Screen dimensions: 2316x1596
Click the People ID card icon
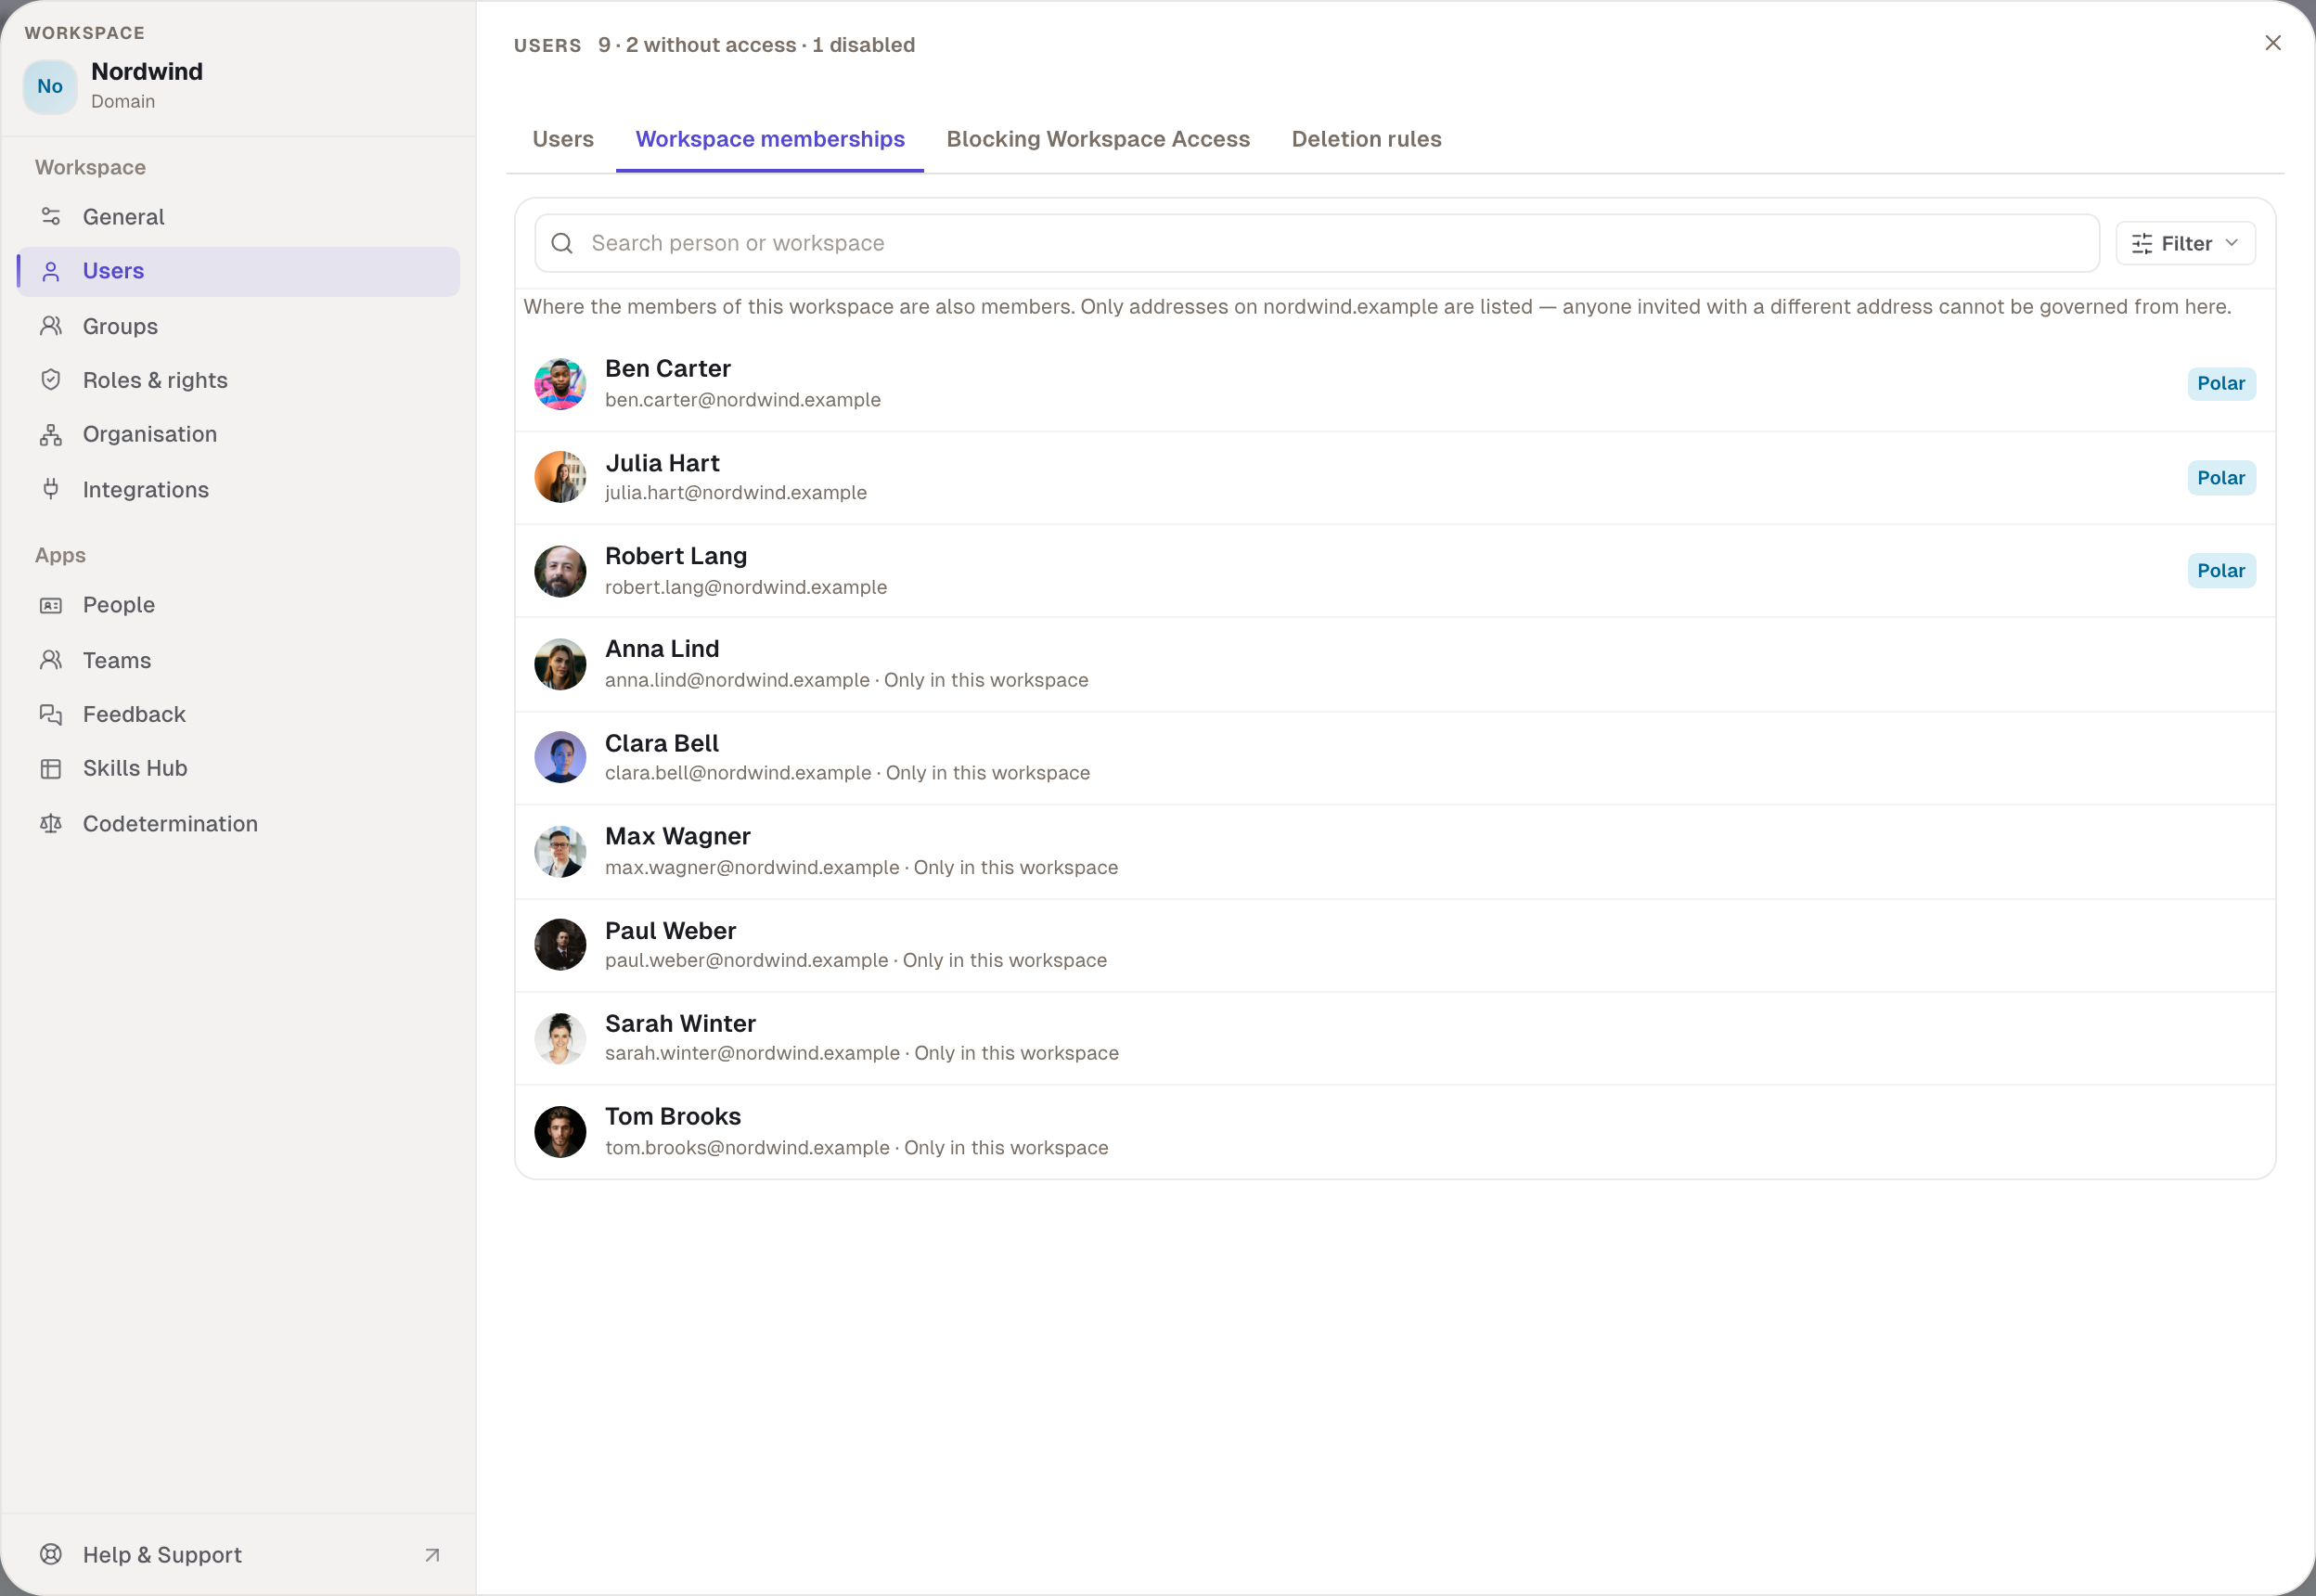[x=51, y=605]
